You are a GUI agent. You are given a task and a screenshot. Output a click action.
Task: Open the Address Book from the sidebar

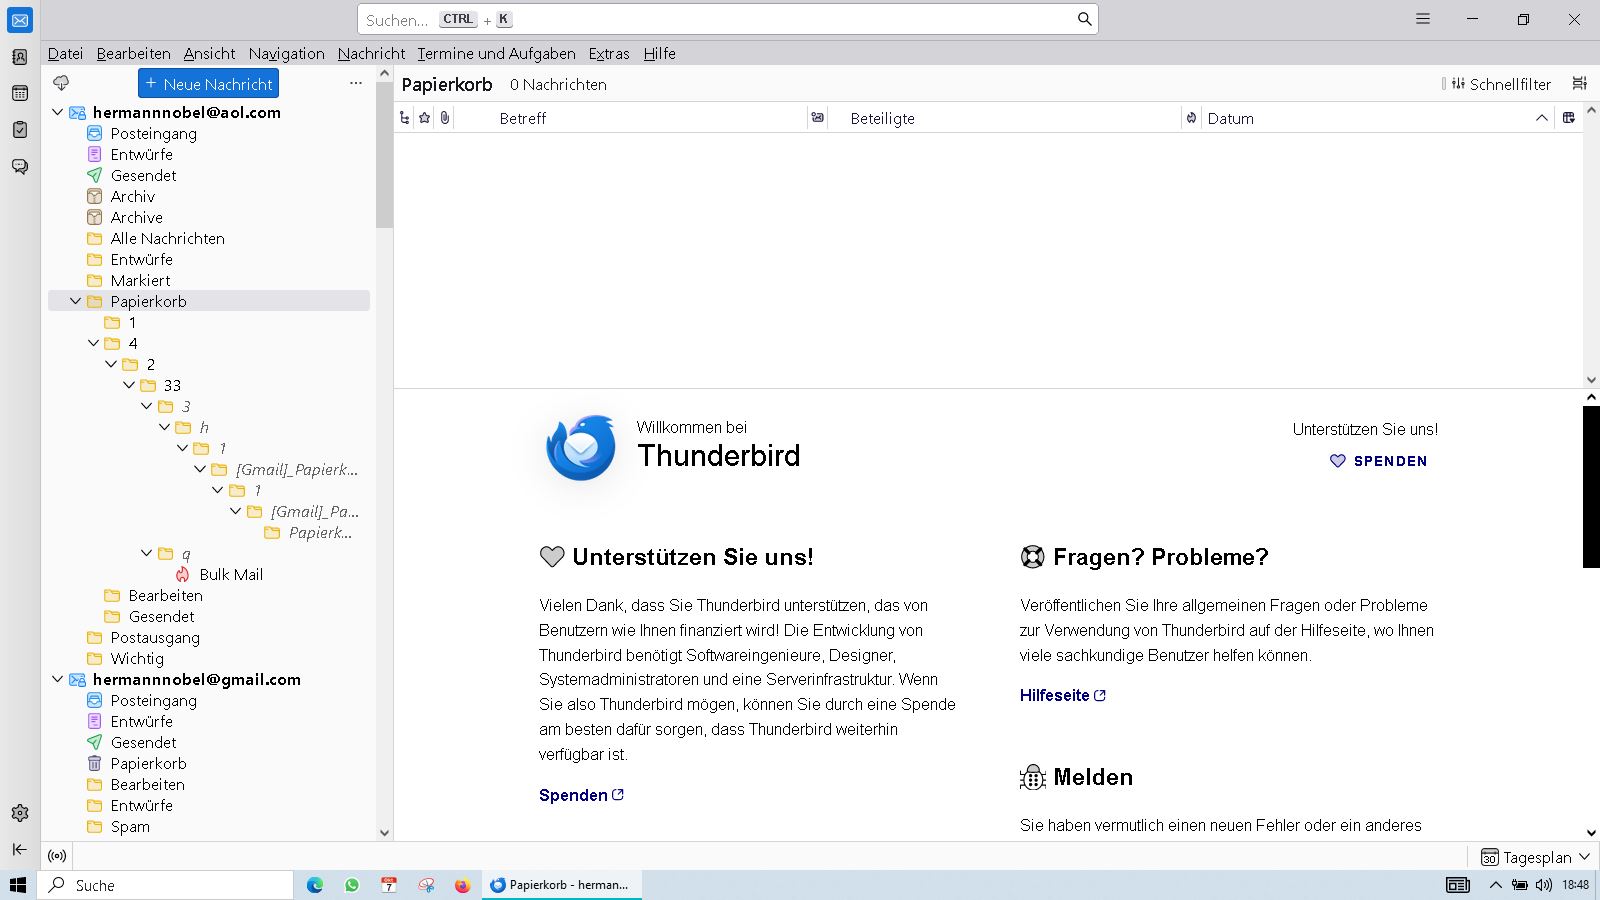pyautogui.click(x=20, y=57)
